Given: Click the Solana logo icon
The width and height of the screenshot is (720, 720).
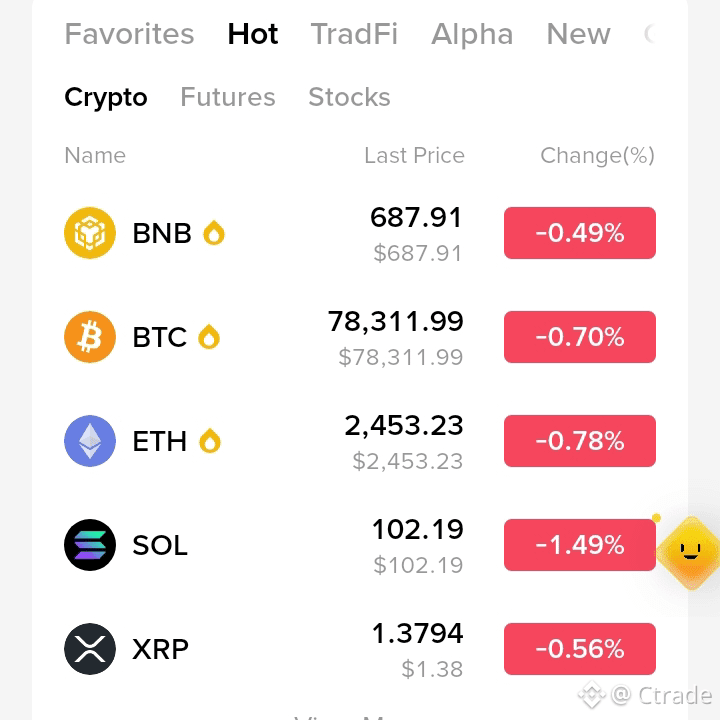Looking at the screenshot, I should pos(90,545).
